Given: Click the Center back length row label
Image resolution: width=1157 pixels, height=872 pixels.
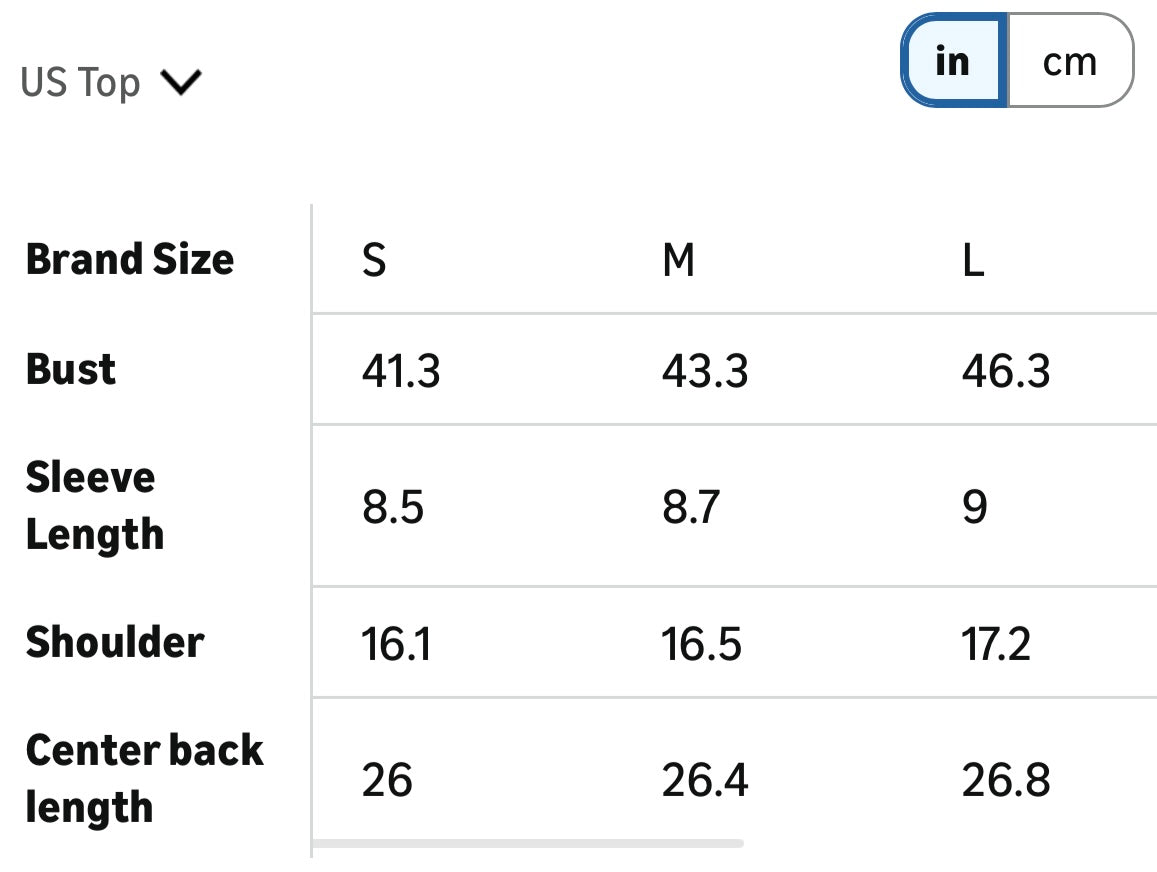Looking at the screenshot, I should point(144,778).
